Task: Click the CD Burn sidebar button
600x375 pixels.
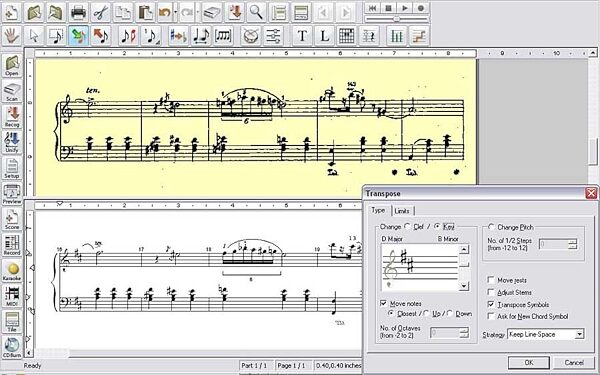Action: point(12,348)
